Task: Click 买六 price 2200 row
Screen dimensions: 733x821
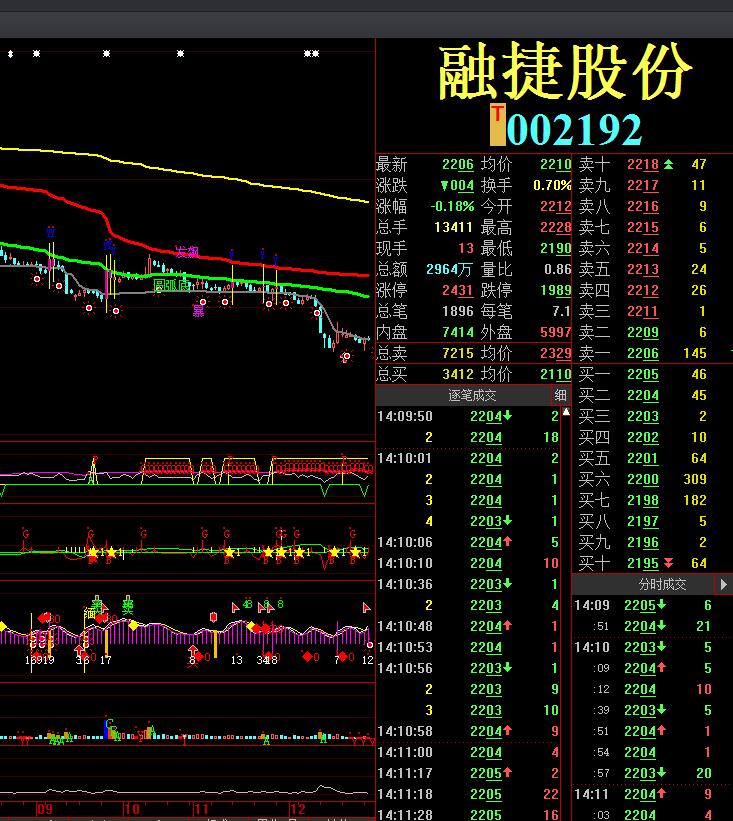Action: coord(643,479)
